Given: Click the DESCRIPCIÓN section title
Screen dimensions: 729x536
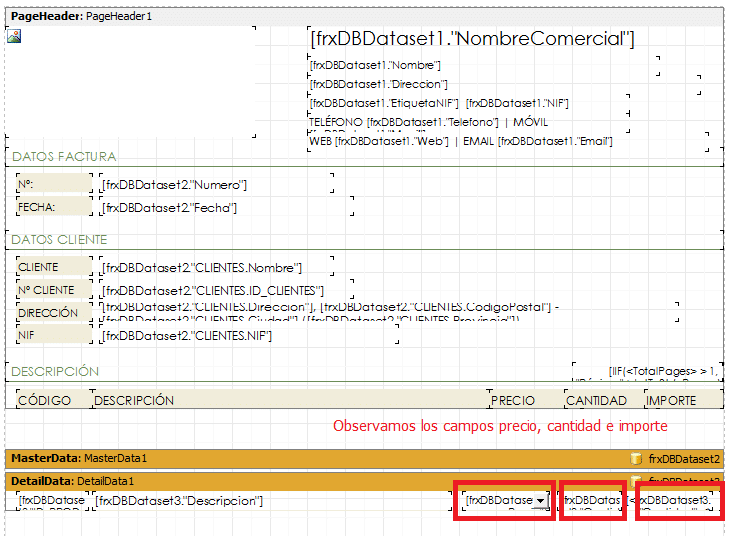Looking at the screenshot, I should click(x=55, y=371).
